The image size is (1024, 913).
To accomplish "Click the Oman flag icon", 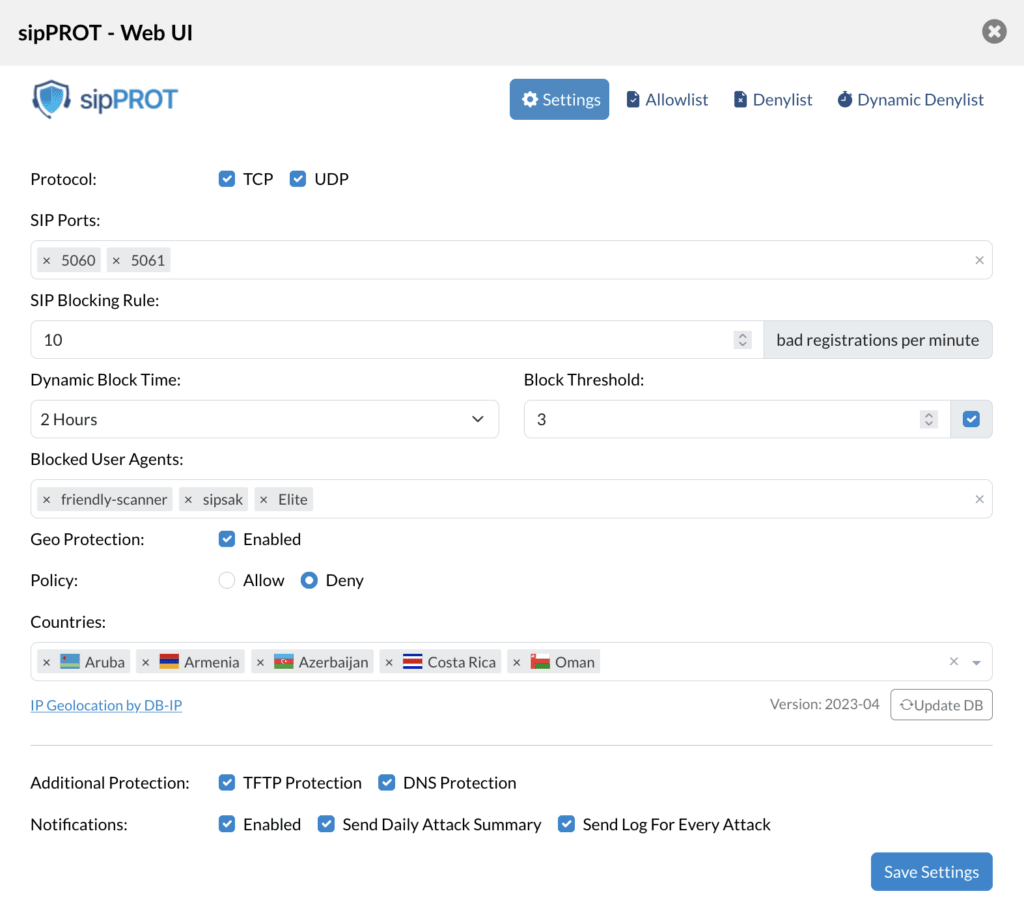I will (540, 662).
